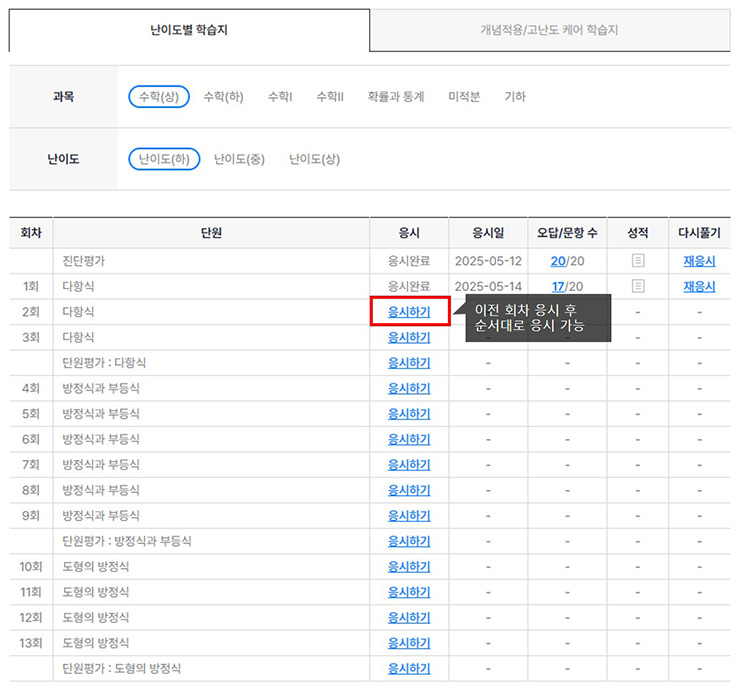Click 재응시 link for 1회 다항식
This screenshot has width=742, height=686.
[x=699, y=286]
